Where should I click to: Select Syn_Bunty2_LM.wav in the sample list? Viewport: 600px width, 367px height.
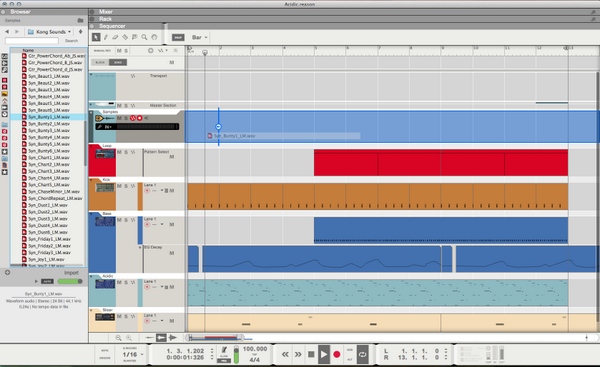tap(49, 124)
